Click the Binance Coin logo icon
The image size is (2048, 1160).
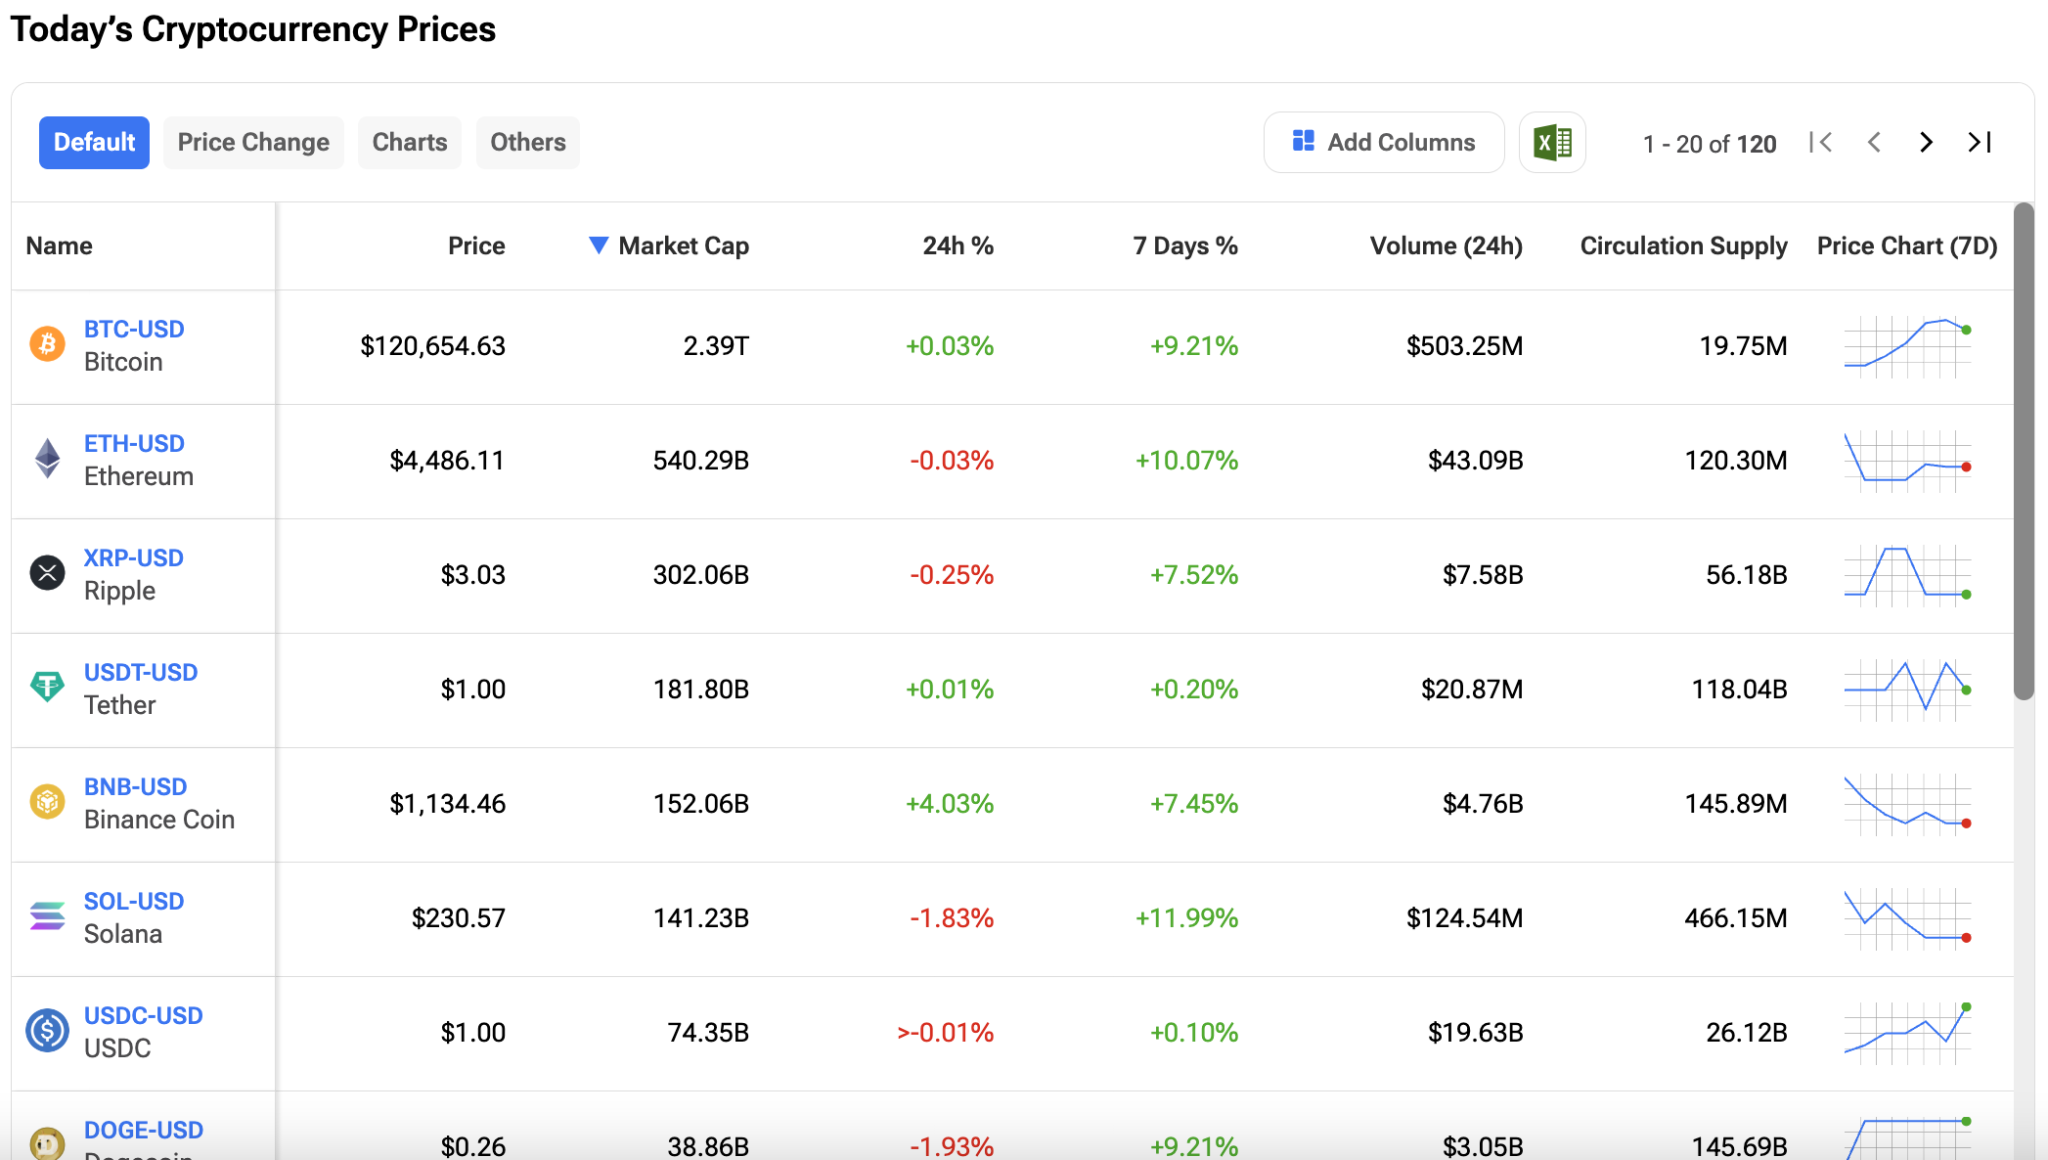tap(47, 802)
